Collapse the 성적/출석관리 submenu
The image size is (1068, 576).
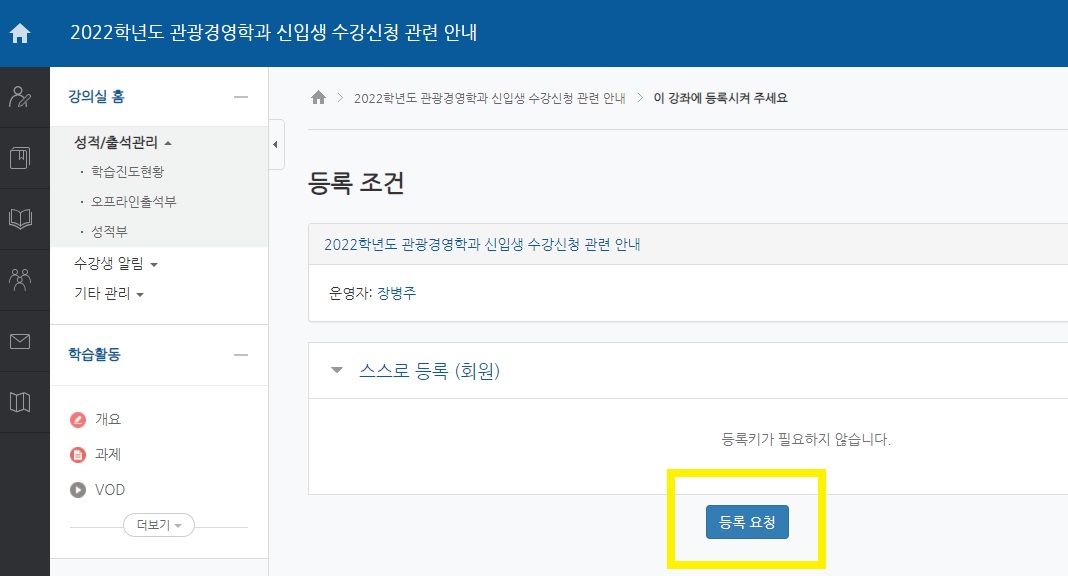[x=123, y=142]
